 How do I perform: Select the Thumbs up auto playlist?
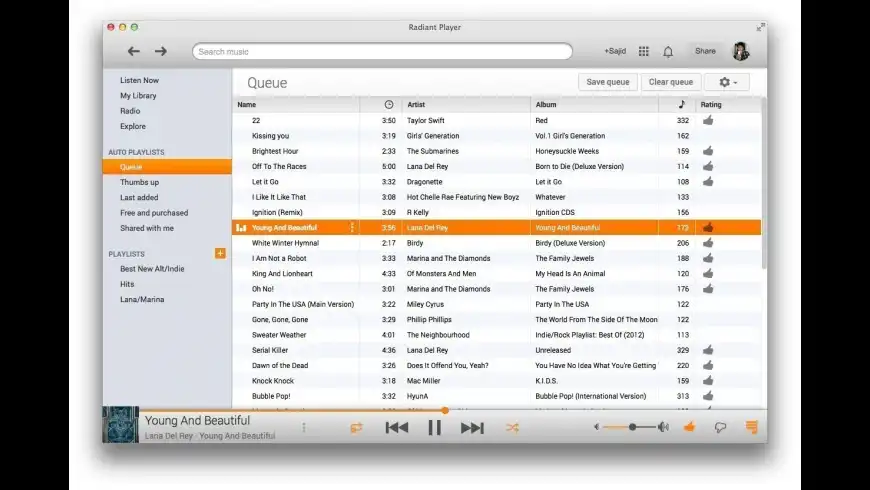[139, 182]
